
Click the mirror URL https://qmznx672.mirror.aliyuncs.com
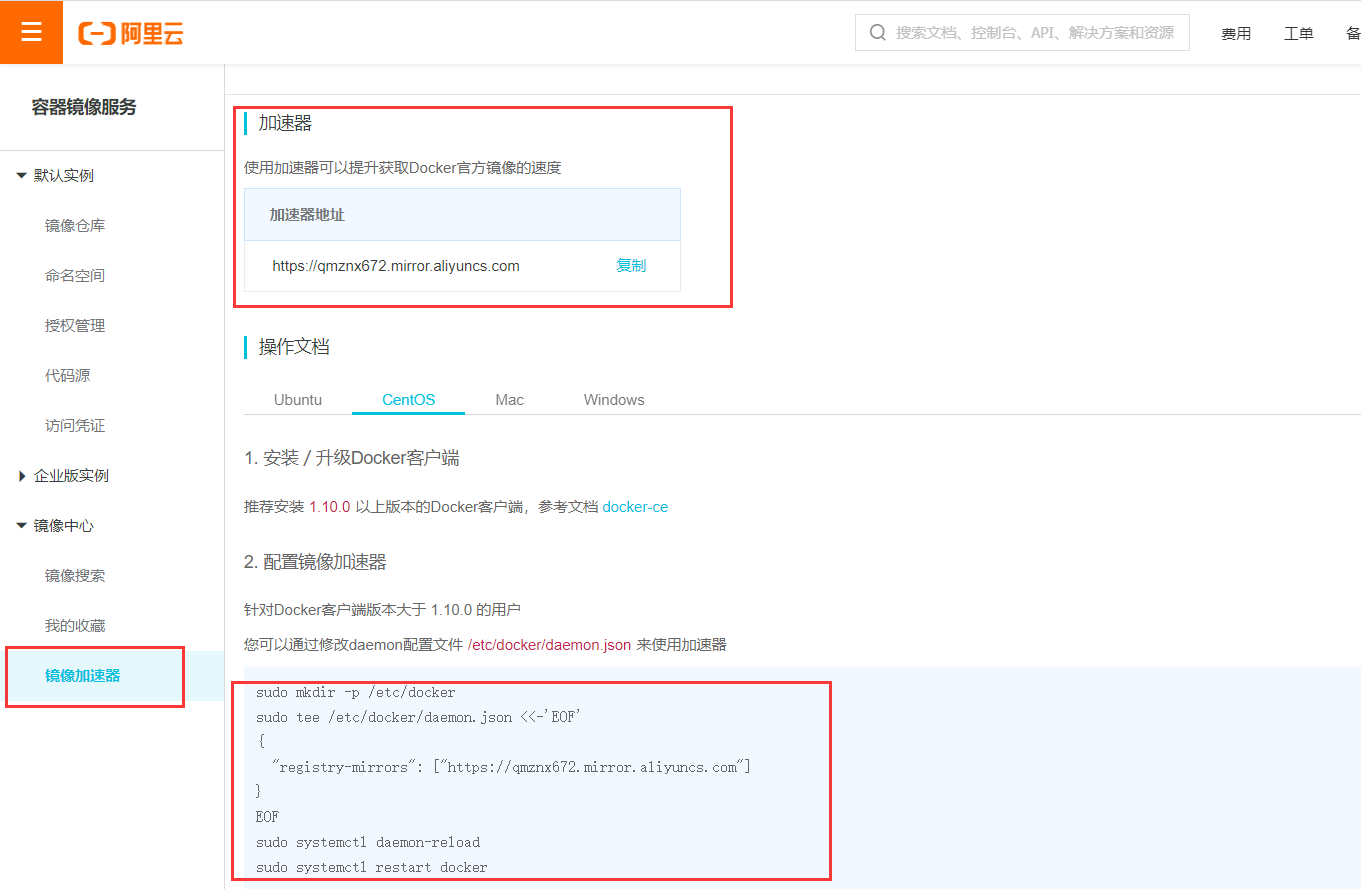click(396, 266)
